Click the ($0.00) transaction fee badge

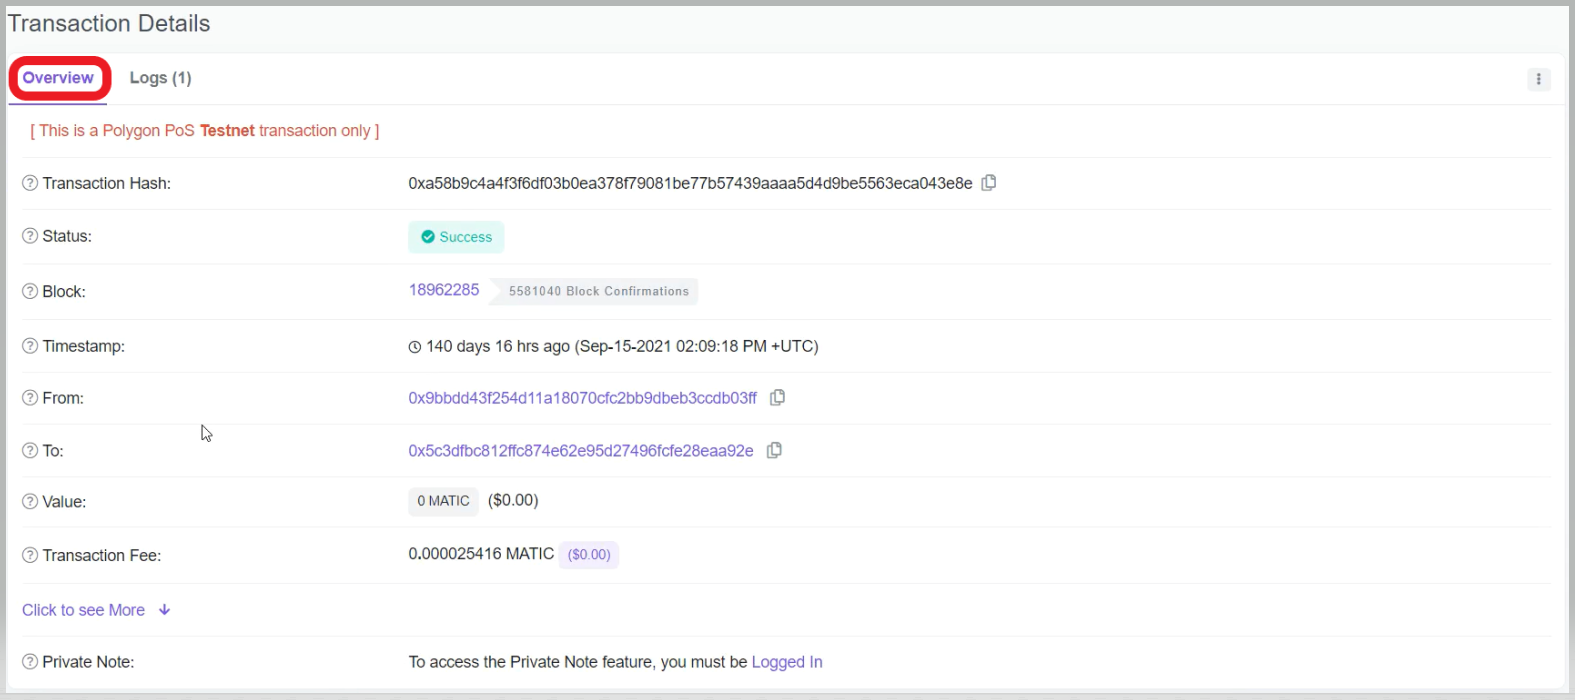(x=589, y=555)
